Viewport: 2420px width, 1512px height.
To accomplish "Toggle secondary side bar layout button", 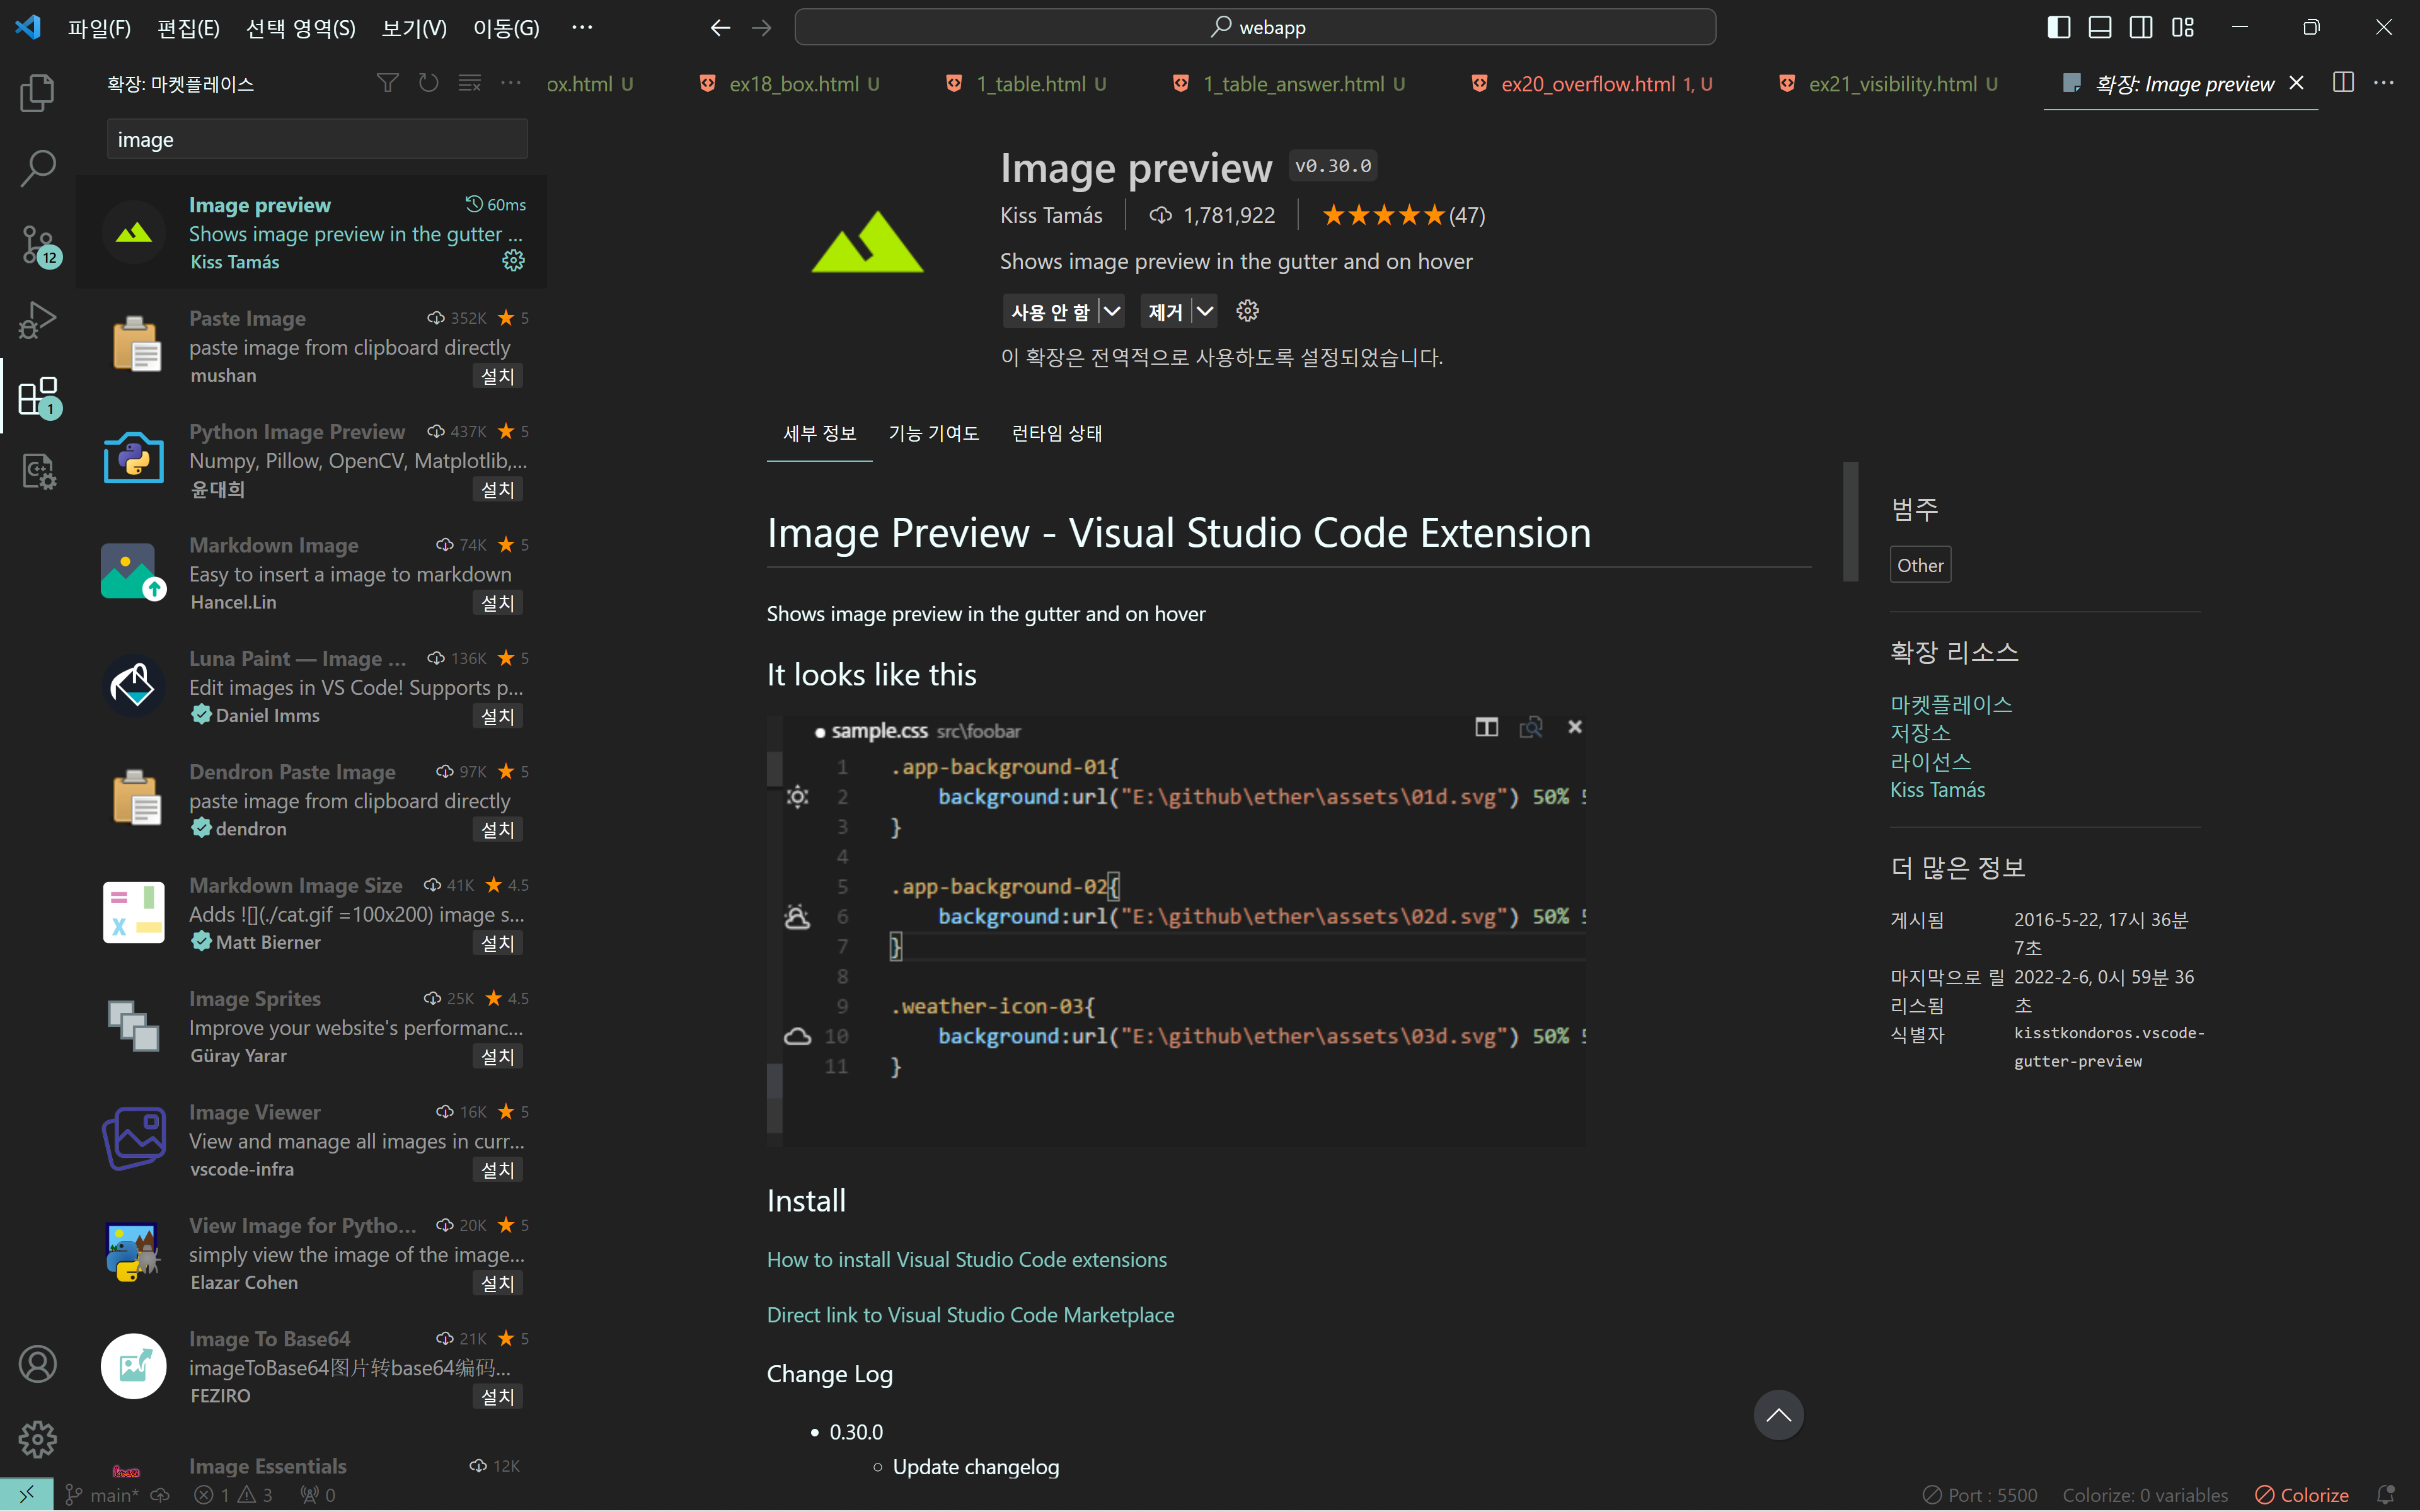I will [x=2141, y=27].
